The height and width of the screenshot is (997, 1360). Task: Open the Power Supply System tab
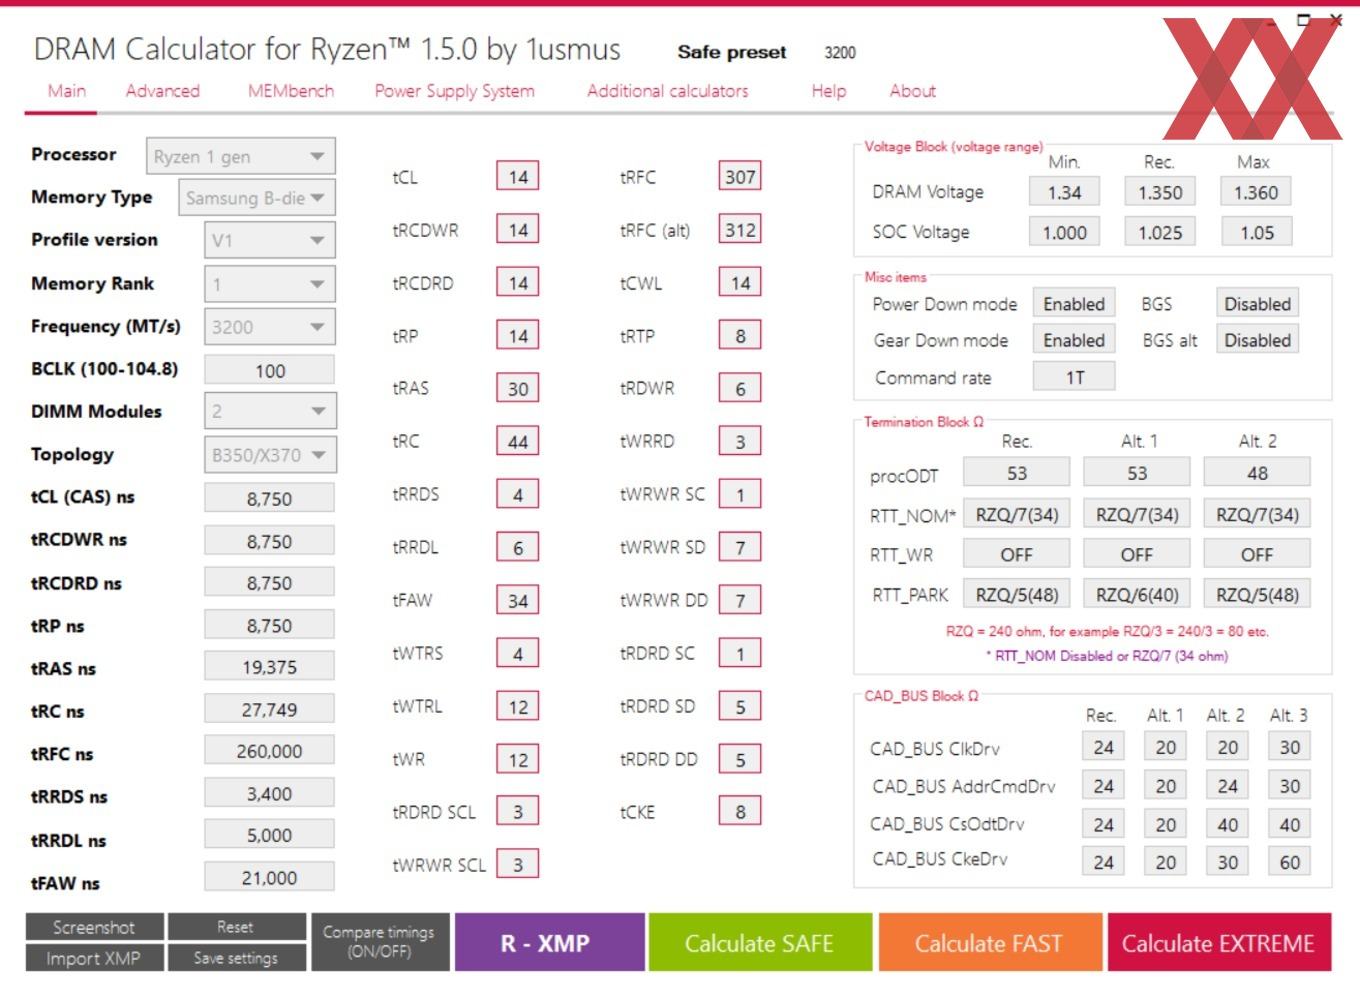pyautogui.click(x=455, y=91)
